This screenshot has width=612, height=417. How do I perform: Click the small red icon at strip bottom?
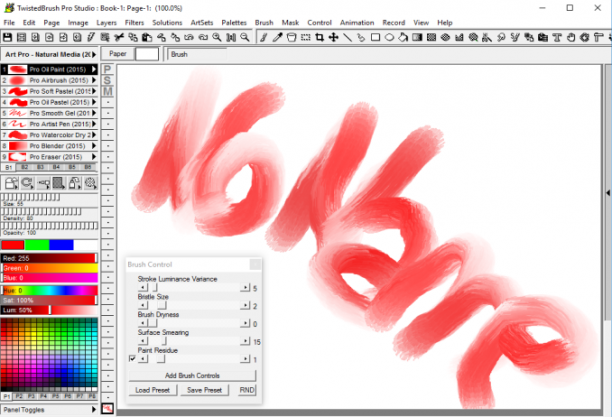107,408
